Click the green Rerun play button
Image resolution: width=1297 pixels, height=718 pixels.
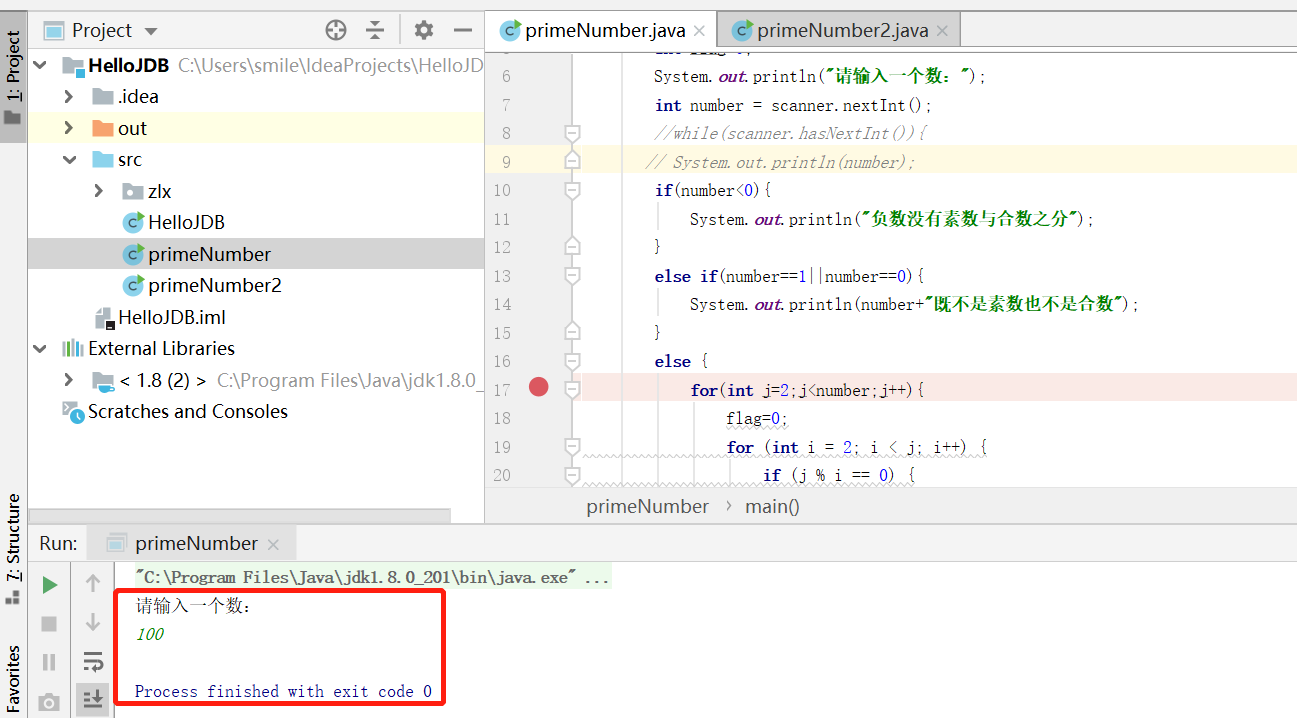49,585
